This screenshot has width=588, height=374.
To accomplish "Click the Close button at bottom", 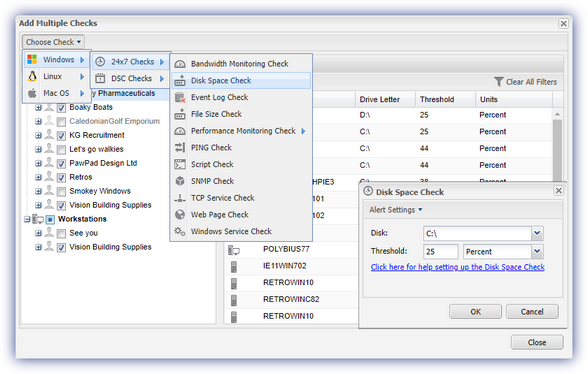I will (537, 342).
